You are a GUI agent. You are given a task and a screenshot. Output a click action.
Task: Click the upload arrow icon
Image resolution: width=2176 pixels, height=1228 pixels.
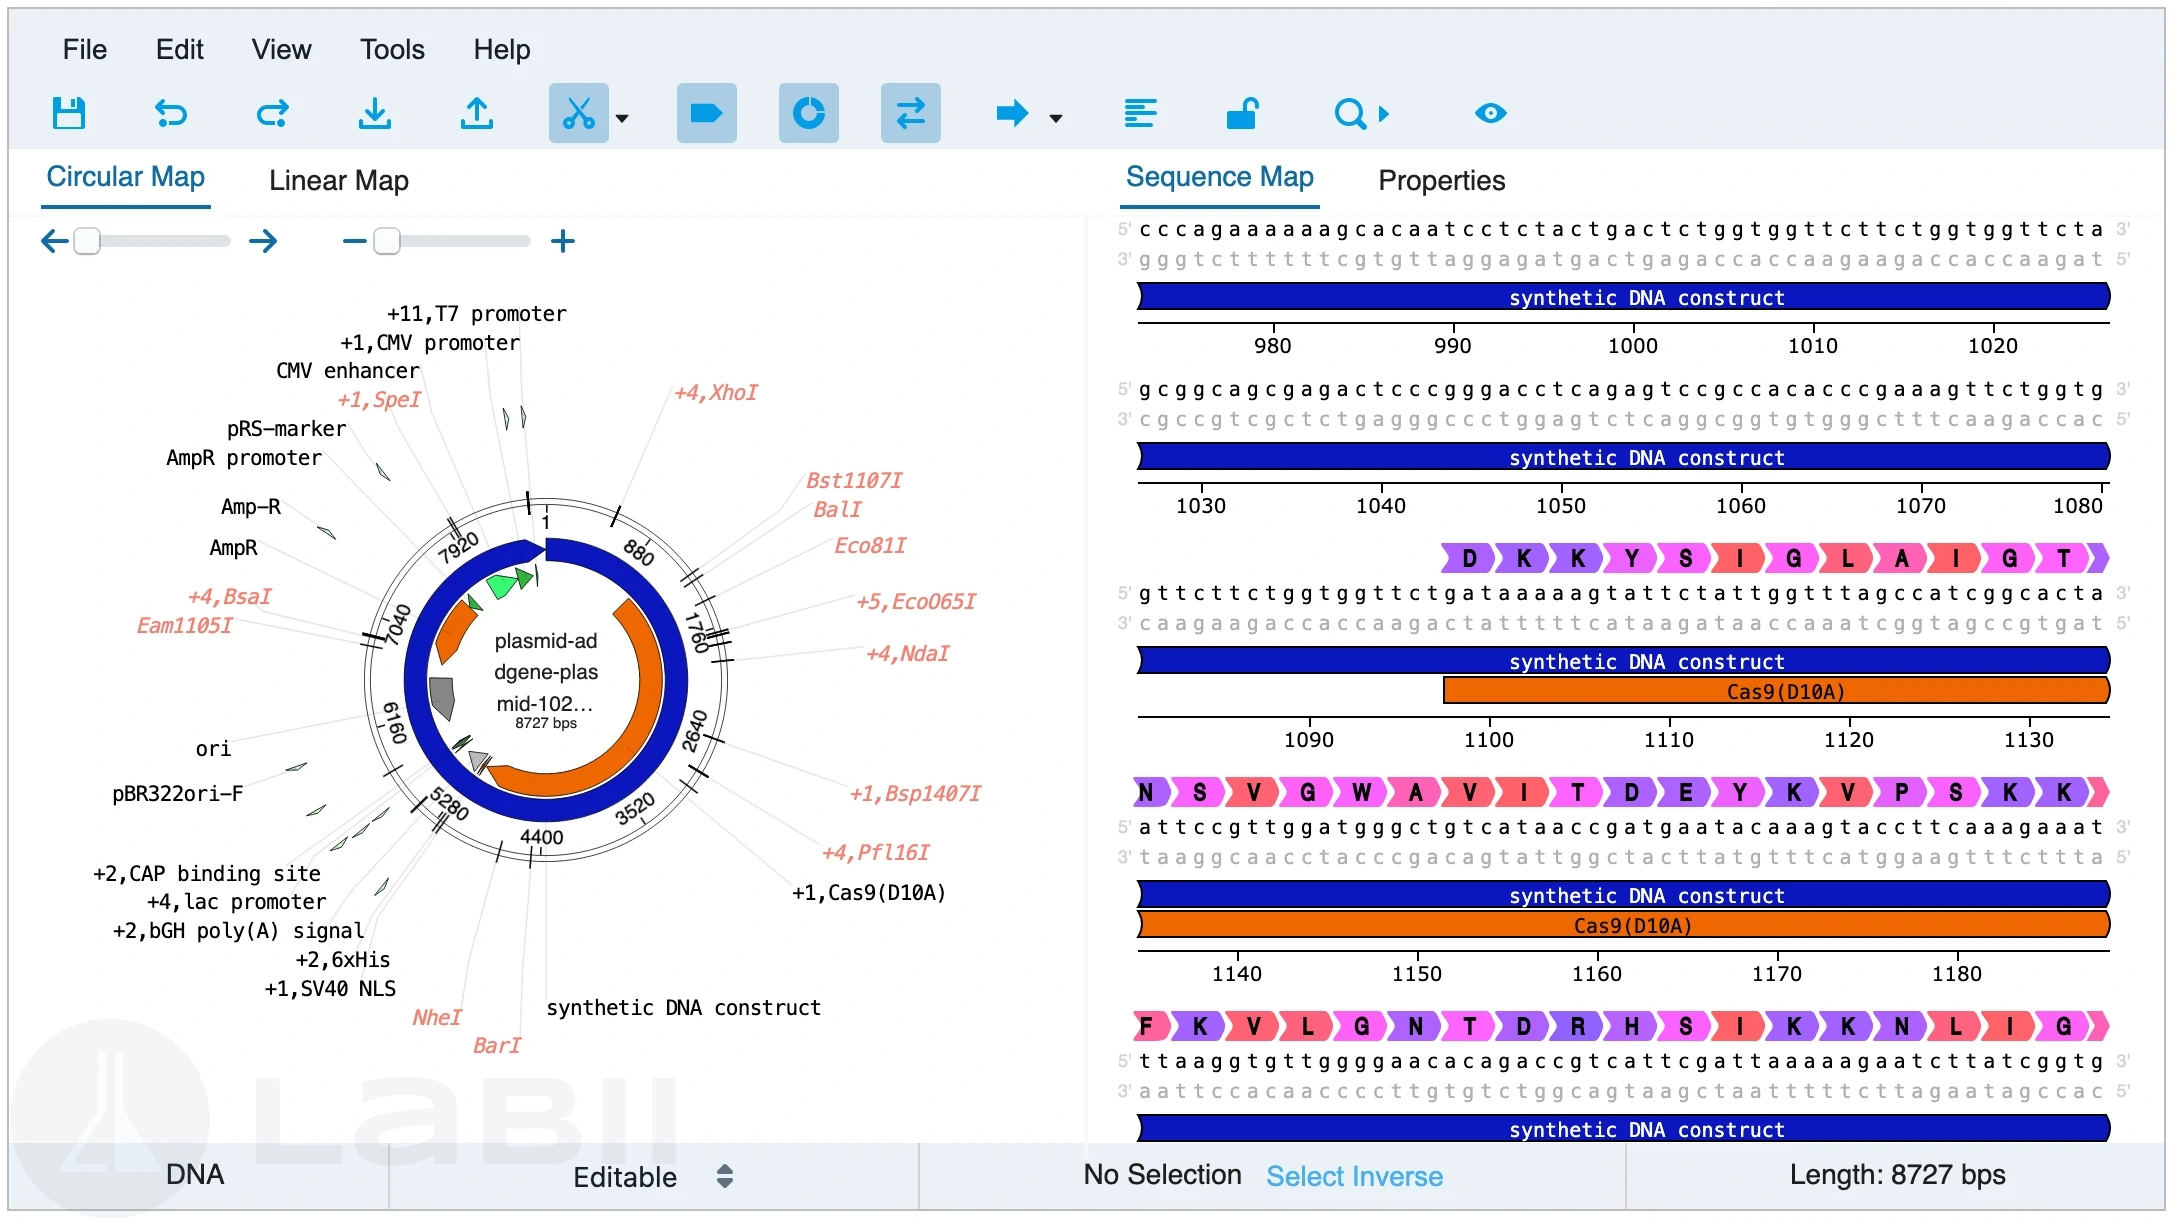click(x=477, y=113)
